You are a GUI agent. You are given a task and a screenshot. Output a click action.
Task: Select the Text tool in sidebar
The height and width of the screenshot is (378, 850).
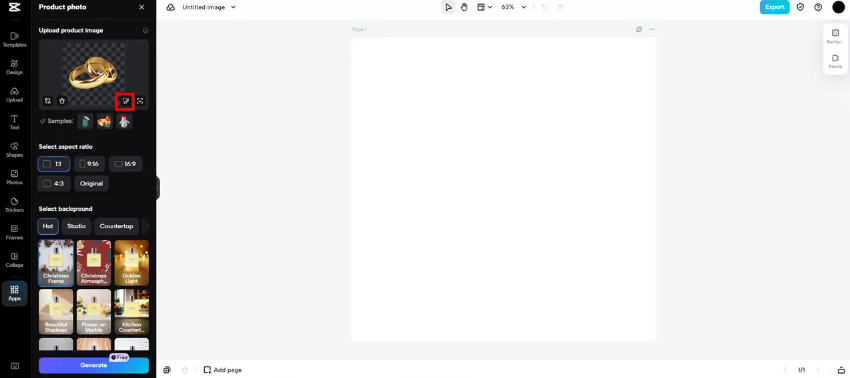[15, 123]
